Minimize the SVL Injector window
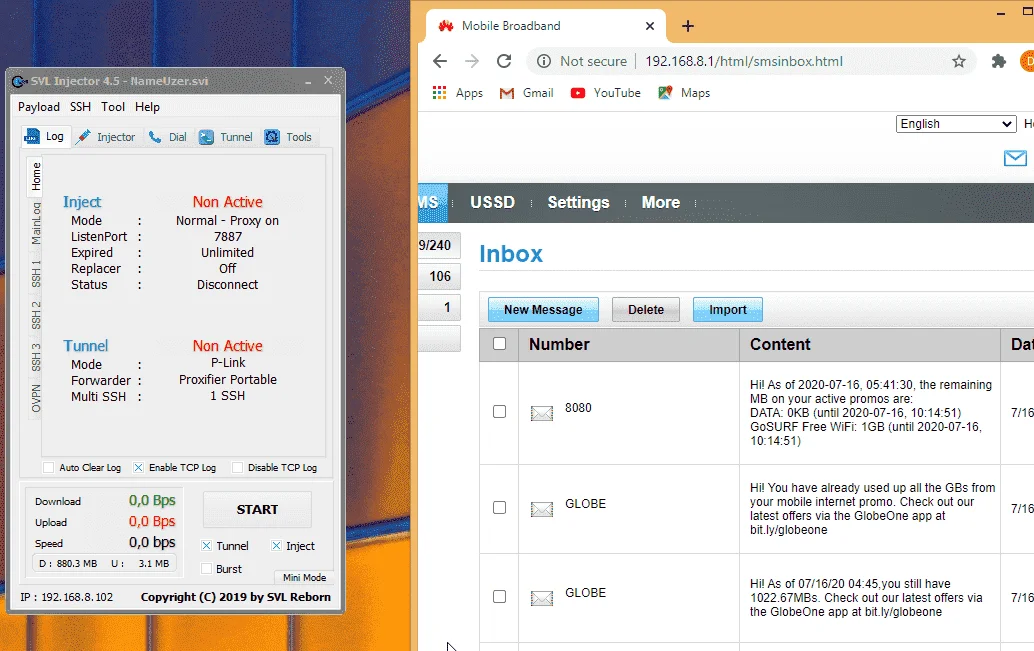 coord(307,81)
